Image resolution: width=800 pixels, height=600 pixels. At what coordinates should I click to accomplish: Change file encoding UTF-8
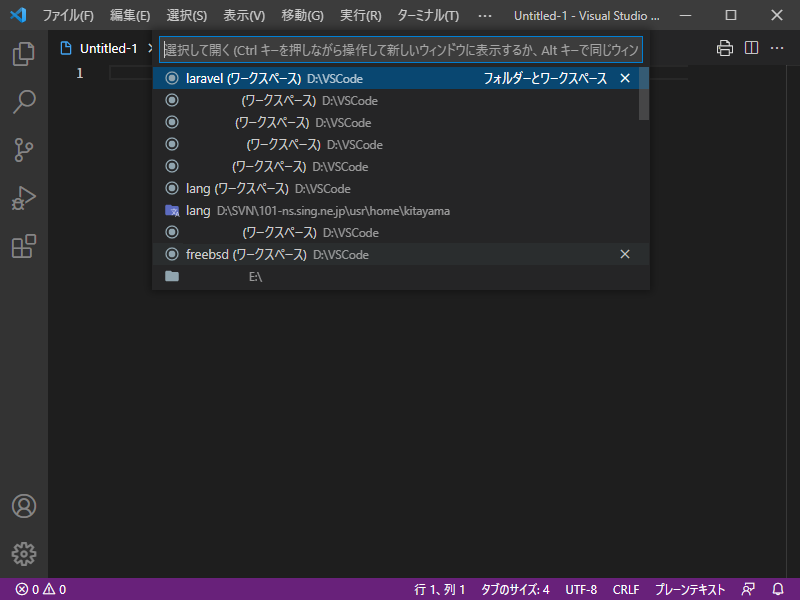(x=581, y=589)
